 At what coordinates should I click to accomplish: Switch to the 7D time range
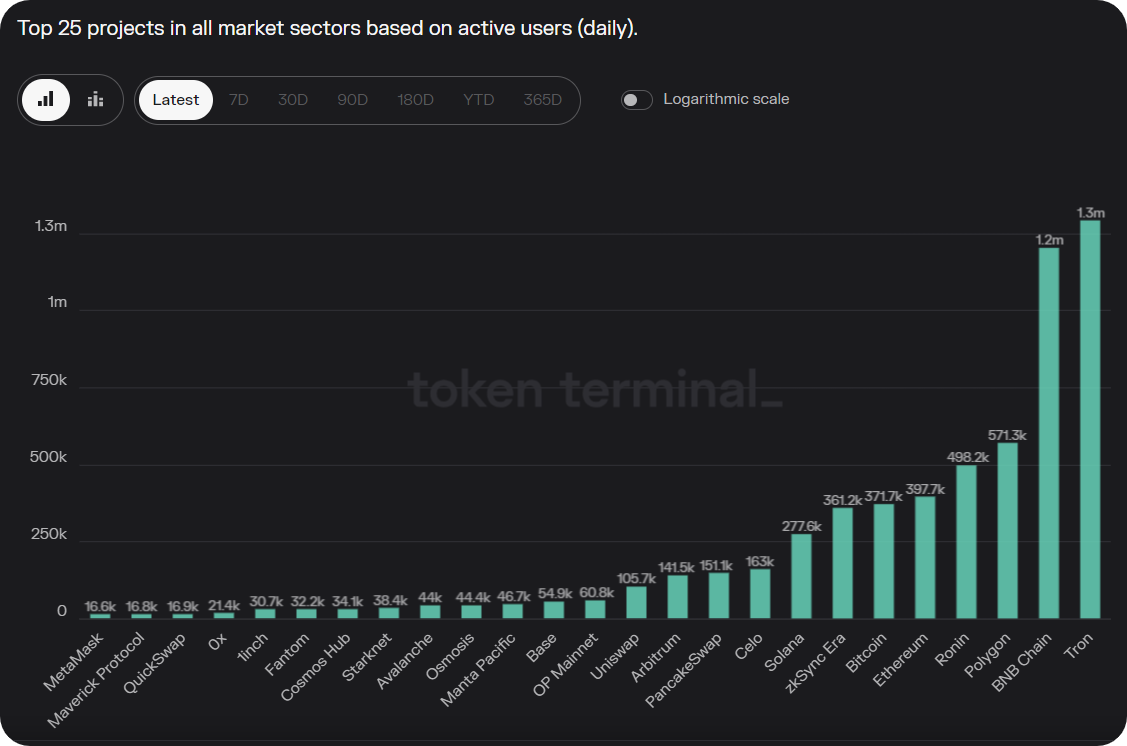239,100
